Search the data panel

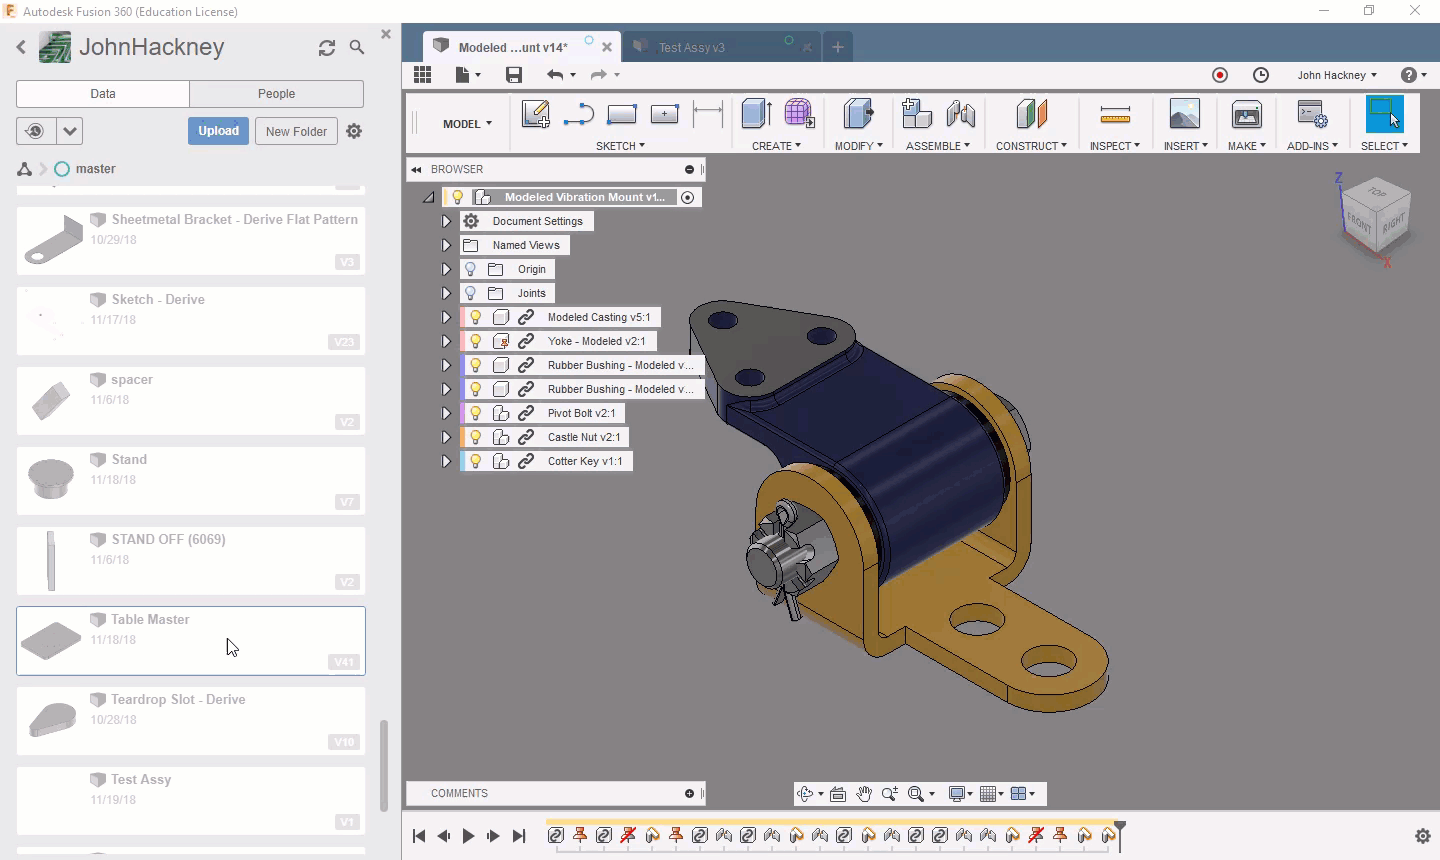[357, 47]
